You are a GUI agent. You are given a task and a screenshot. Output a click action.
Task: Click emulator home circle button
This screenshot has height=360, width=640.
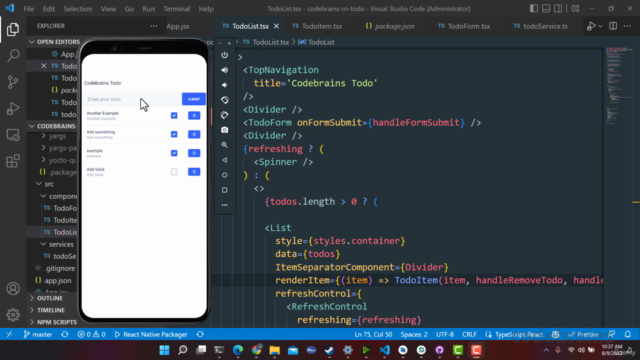tap(224, 175)
